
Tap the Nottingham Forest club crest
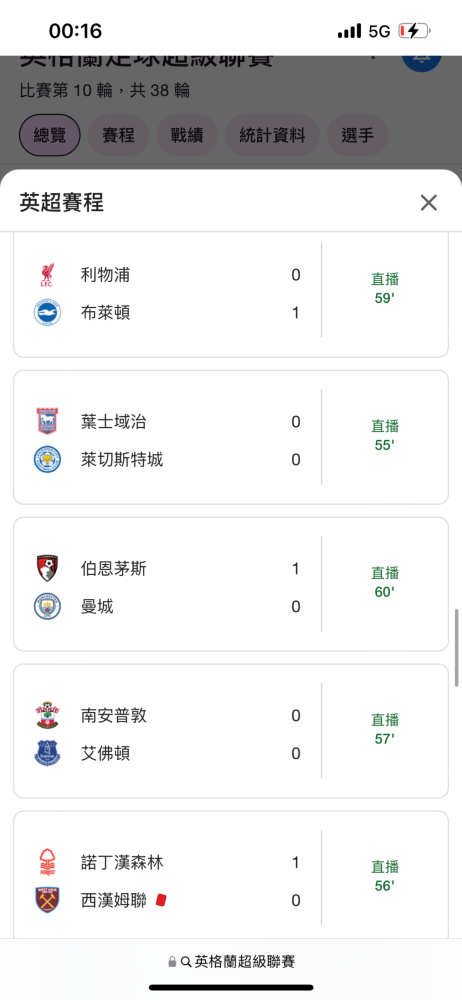[x=47, y=862]
